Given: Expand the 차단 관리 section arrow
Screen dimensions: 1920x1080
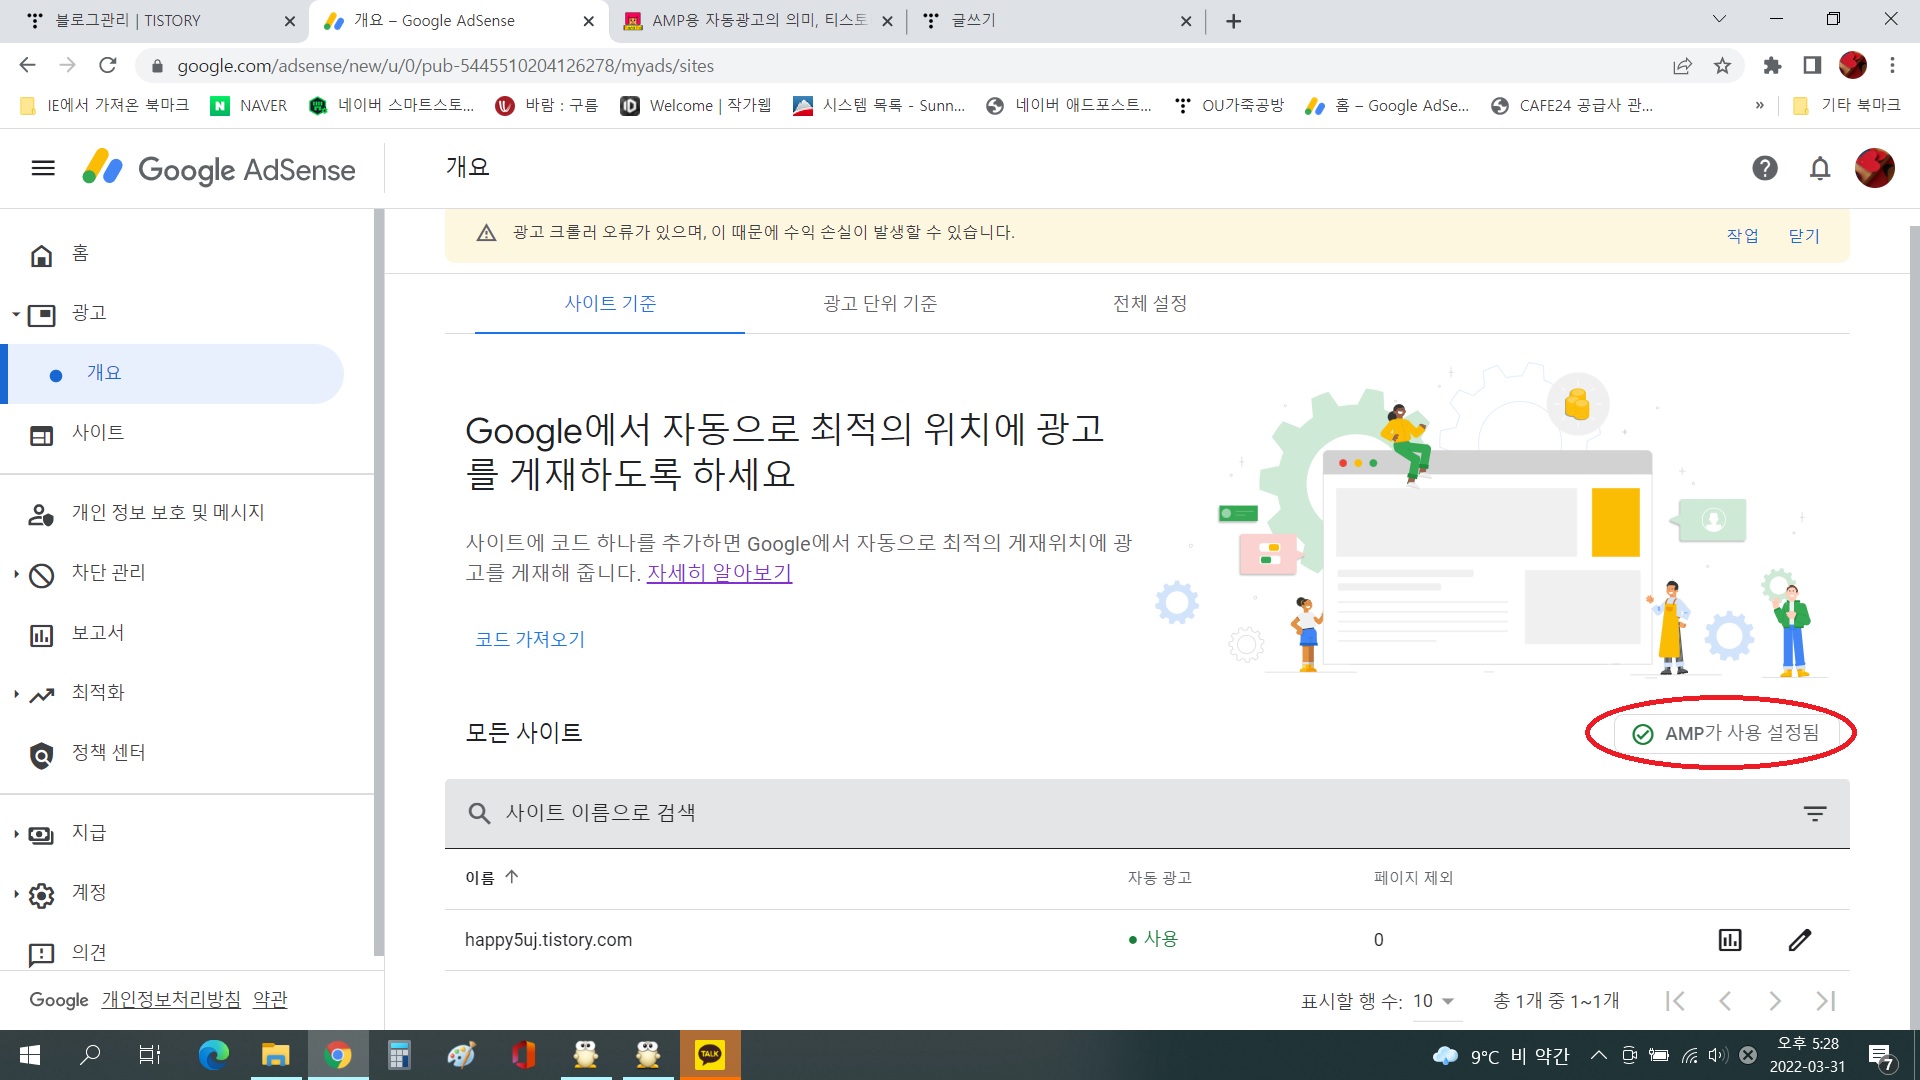Looking at the screenshot, I should [x=16, y=574].
